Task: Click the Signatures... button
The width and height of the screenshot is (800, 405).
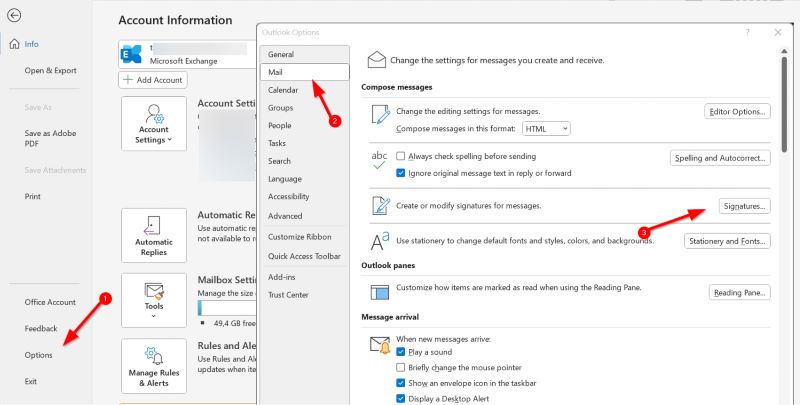Action: [x=743, y=206]
